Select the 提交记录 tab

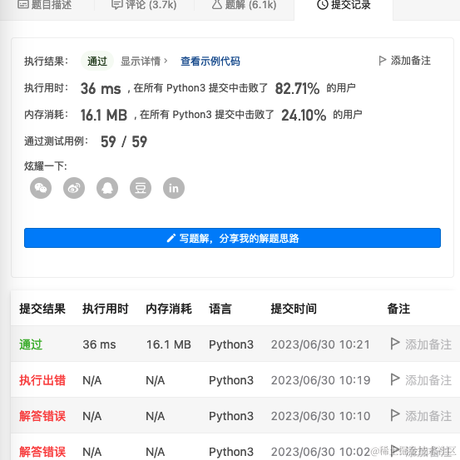344,5
